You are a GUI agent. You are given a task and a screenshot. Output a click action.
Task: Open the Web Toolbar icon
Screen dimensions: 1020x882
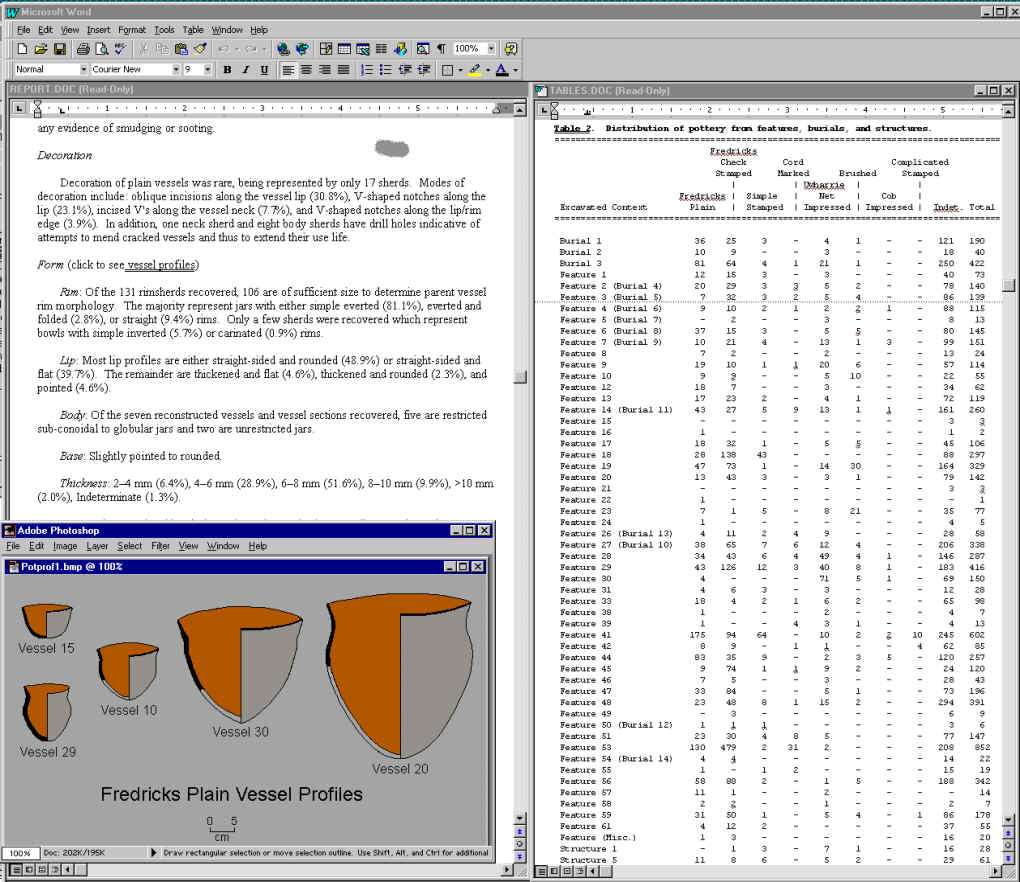302,49
